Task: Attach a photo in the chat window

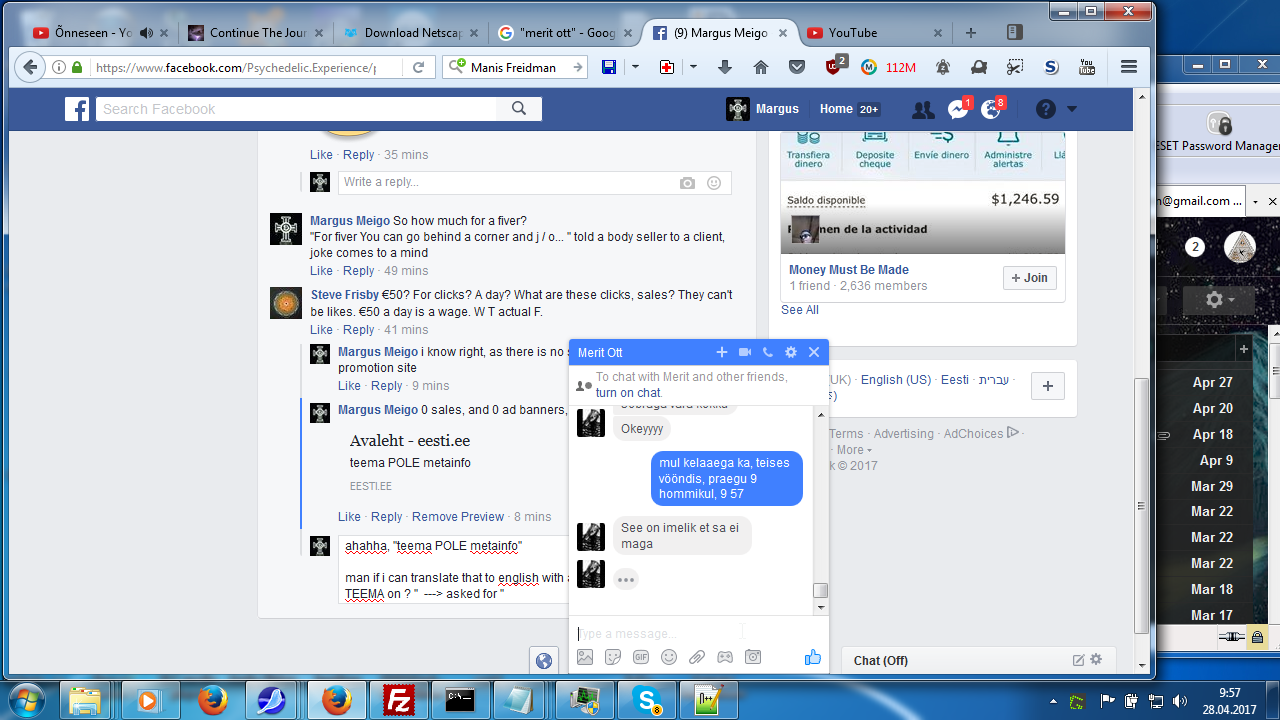Action: 585,657
